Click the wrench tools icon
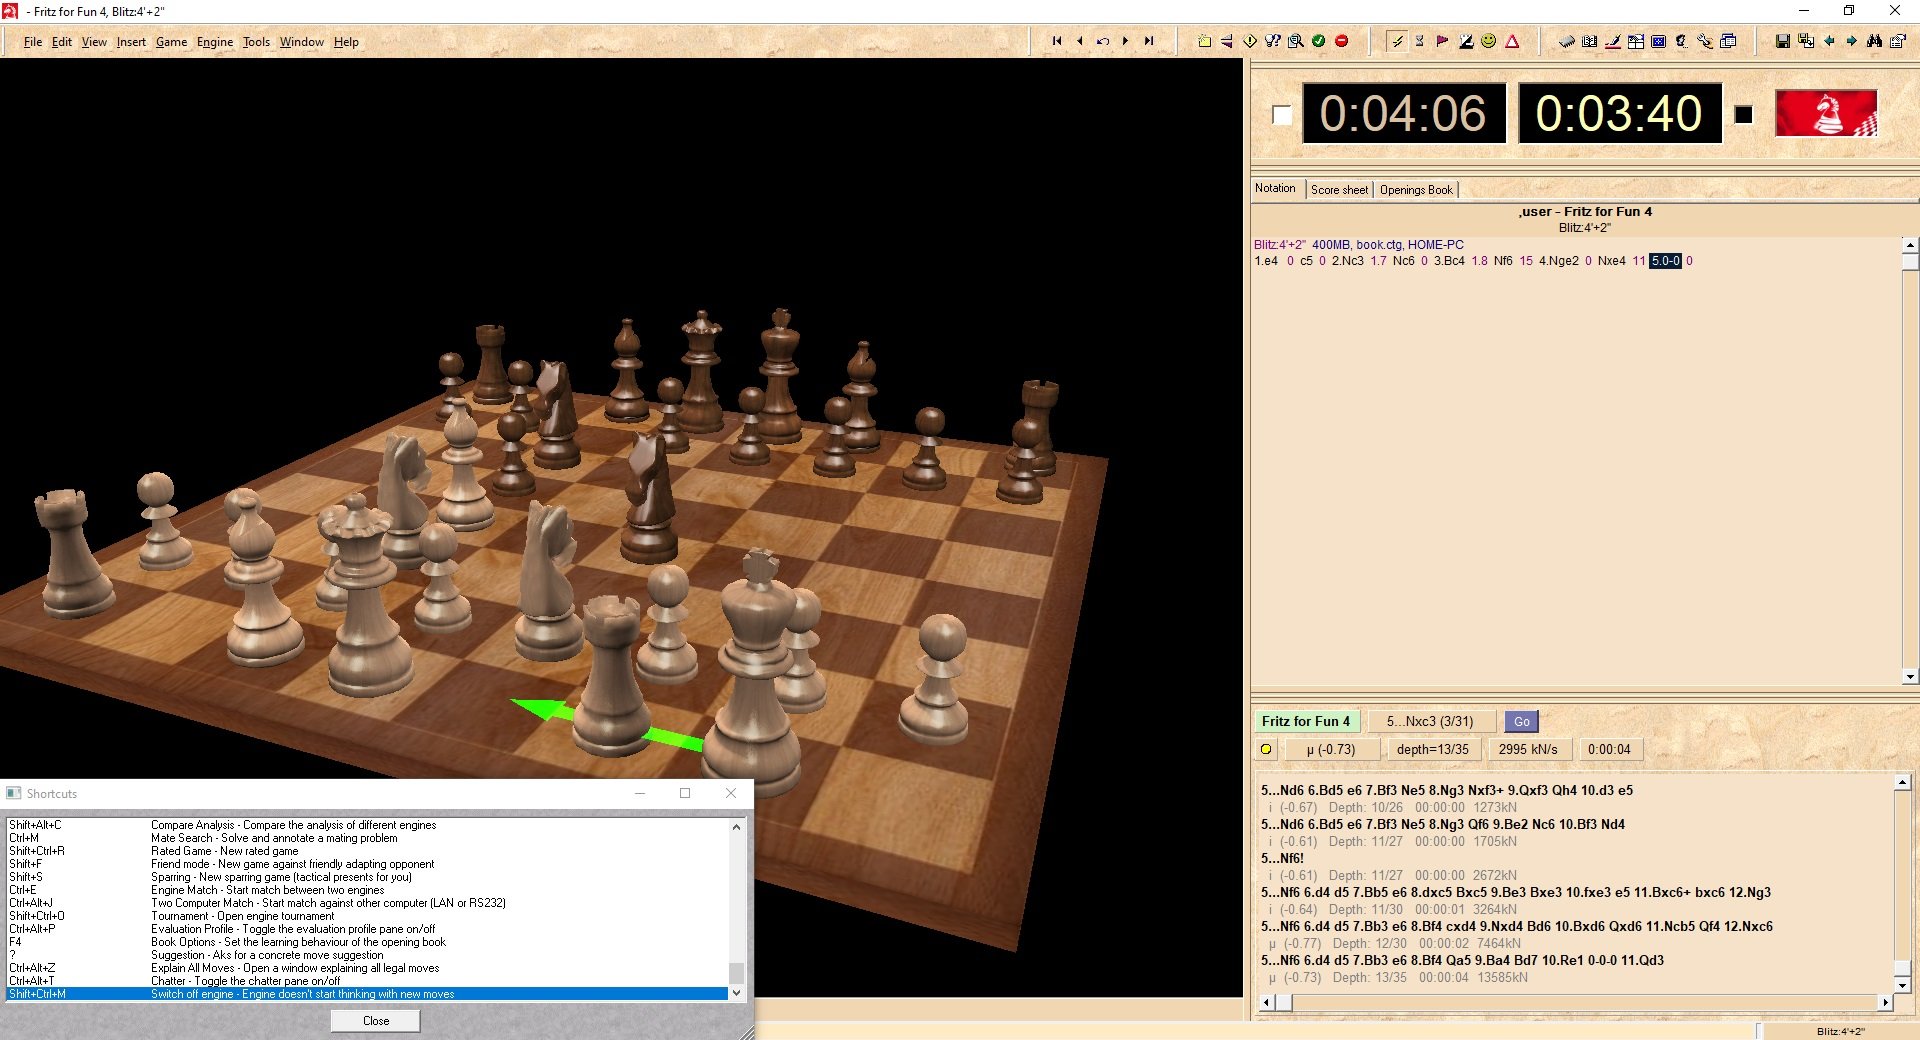This screenshot has width=1920, height=1040. point(1705,41)
